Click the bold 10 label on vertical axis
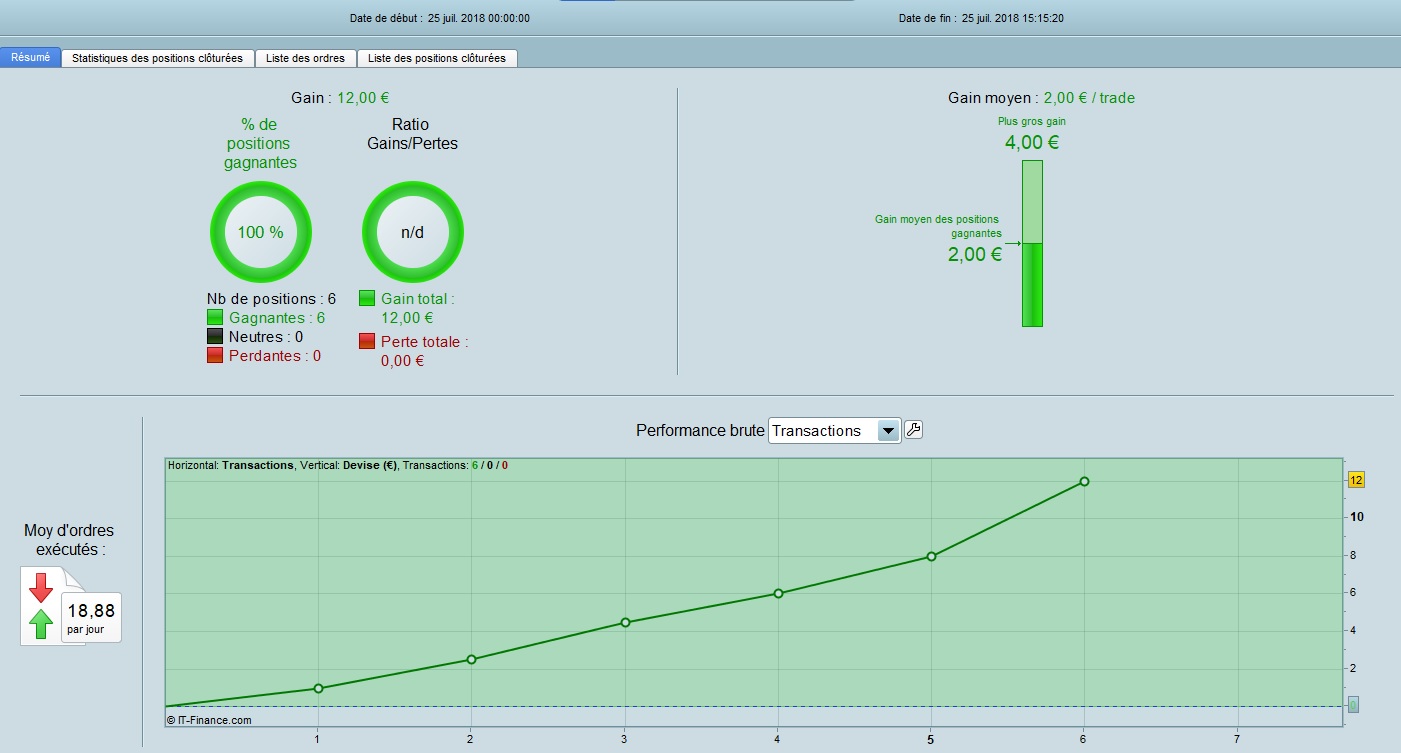The image size is (1401, 753). click(x=1357, y=517)
